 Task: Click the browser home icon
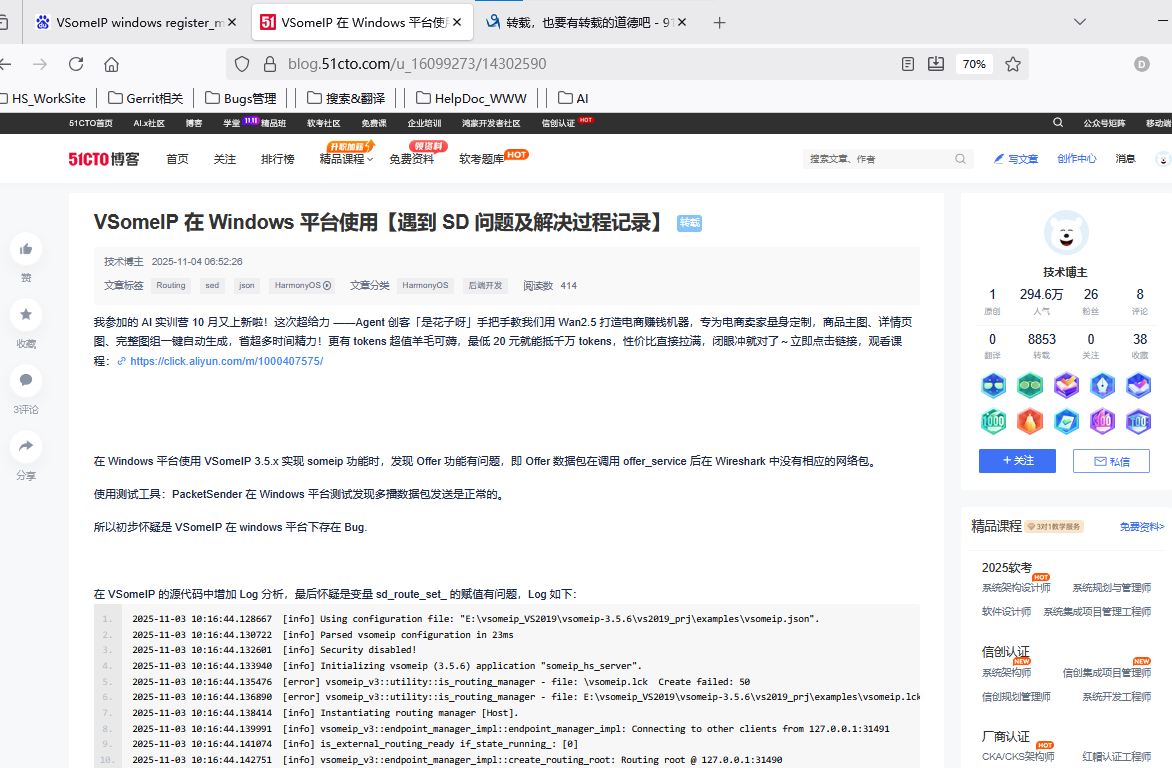(111, 63)
